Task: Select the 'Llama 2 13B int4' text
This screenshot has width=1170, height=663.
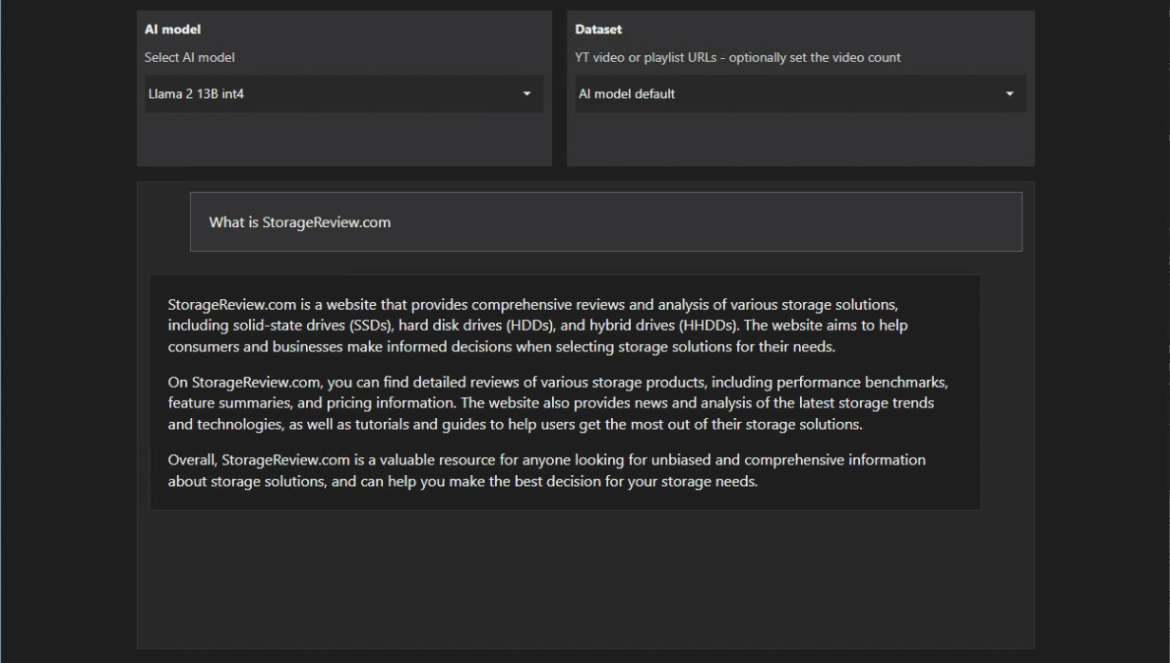Action: coord(196,94)
